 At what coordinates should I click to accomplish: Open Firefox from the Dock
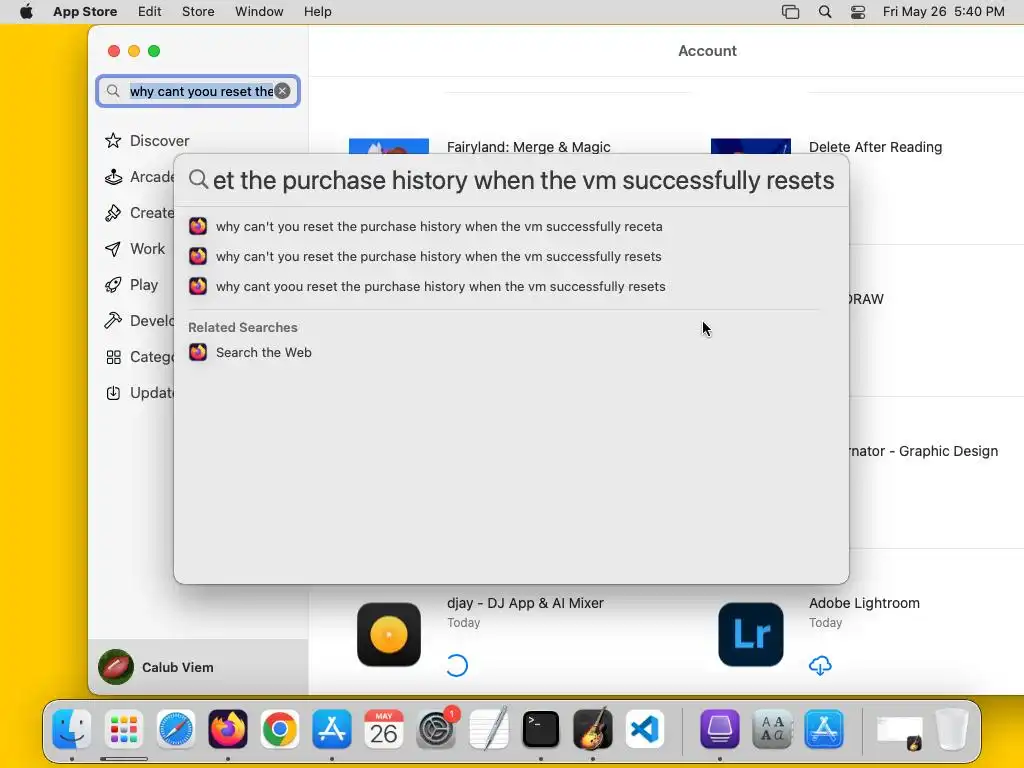228,729
